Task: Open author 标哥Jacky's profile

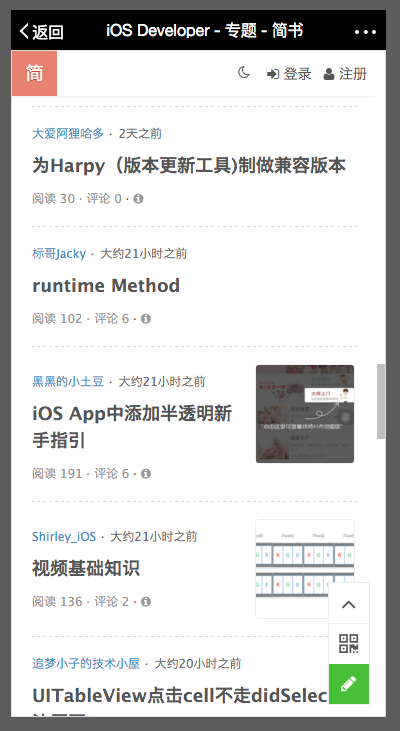Action: point(59,254)
